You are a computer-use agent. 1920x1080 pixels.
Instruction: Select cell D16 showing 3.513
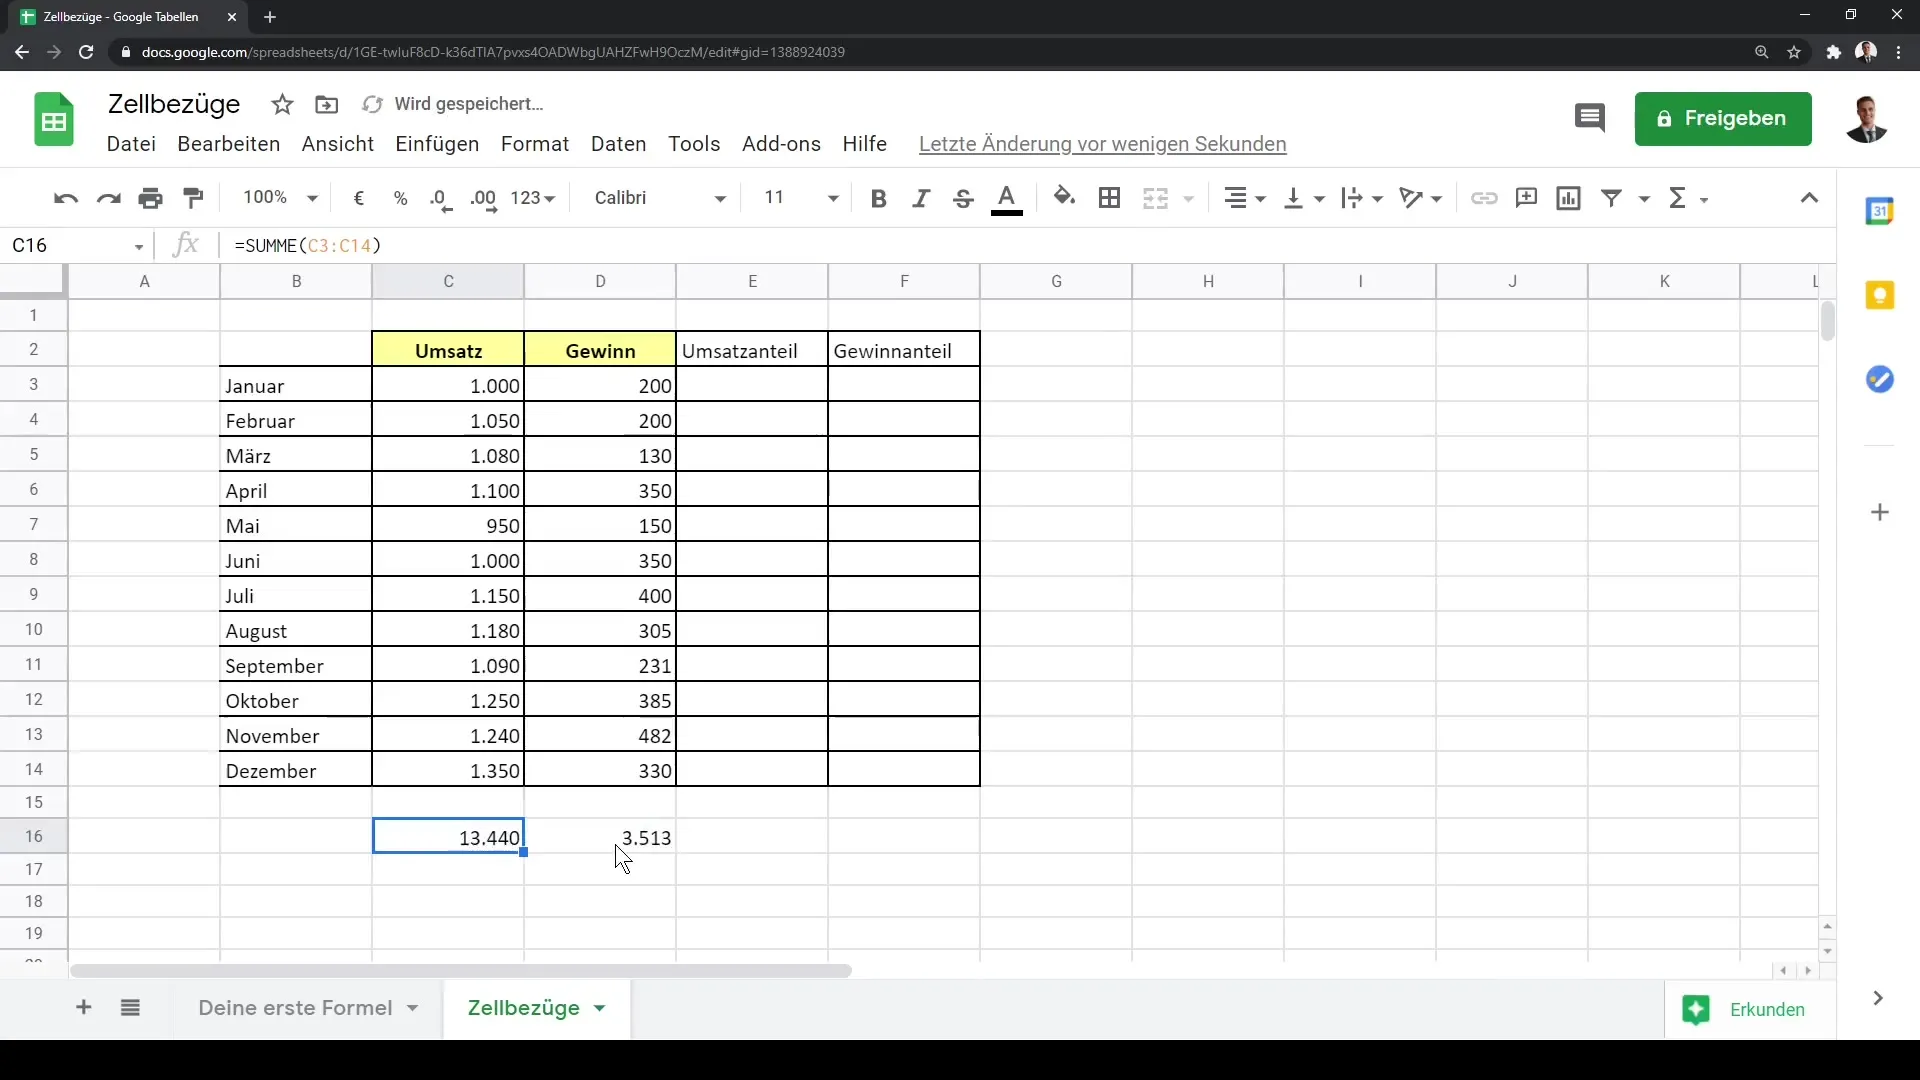click(x=600, y=837)
